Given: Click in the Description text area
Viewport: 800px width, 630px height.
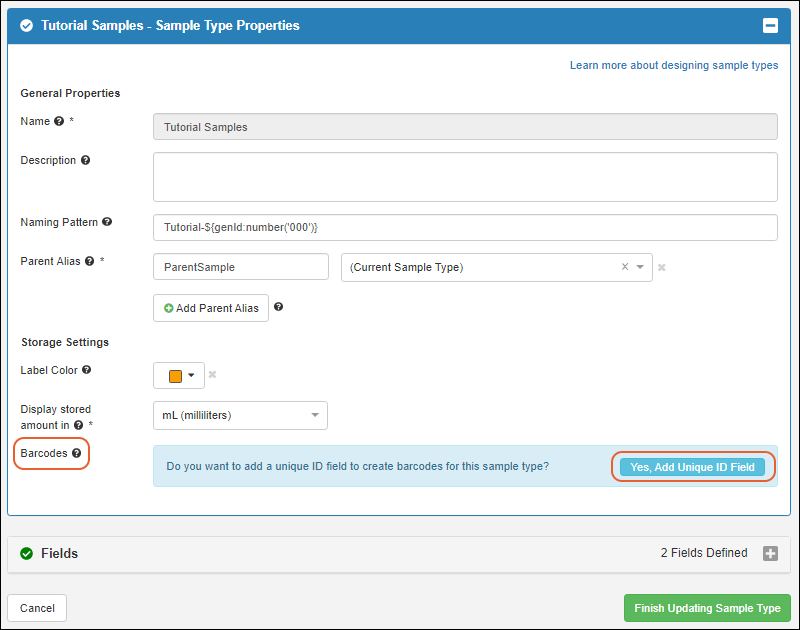Looking at the screenshot, I should [465, 177].
